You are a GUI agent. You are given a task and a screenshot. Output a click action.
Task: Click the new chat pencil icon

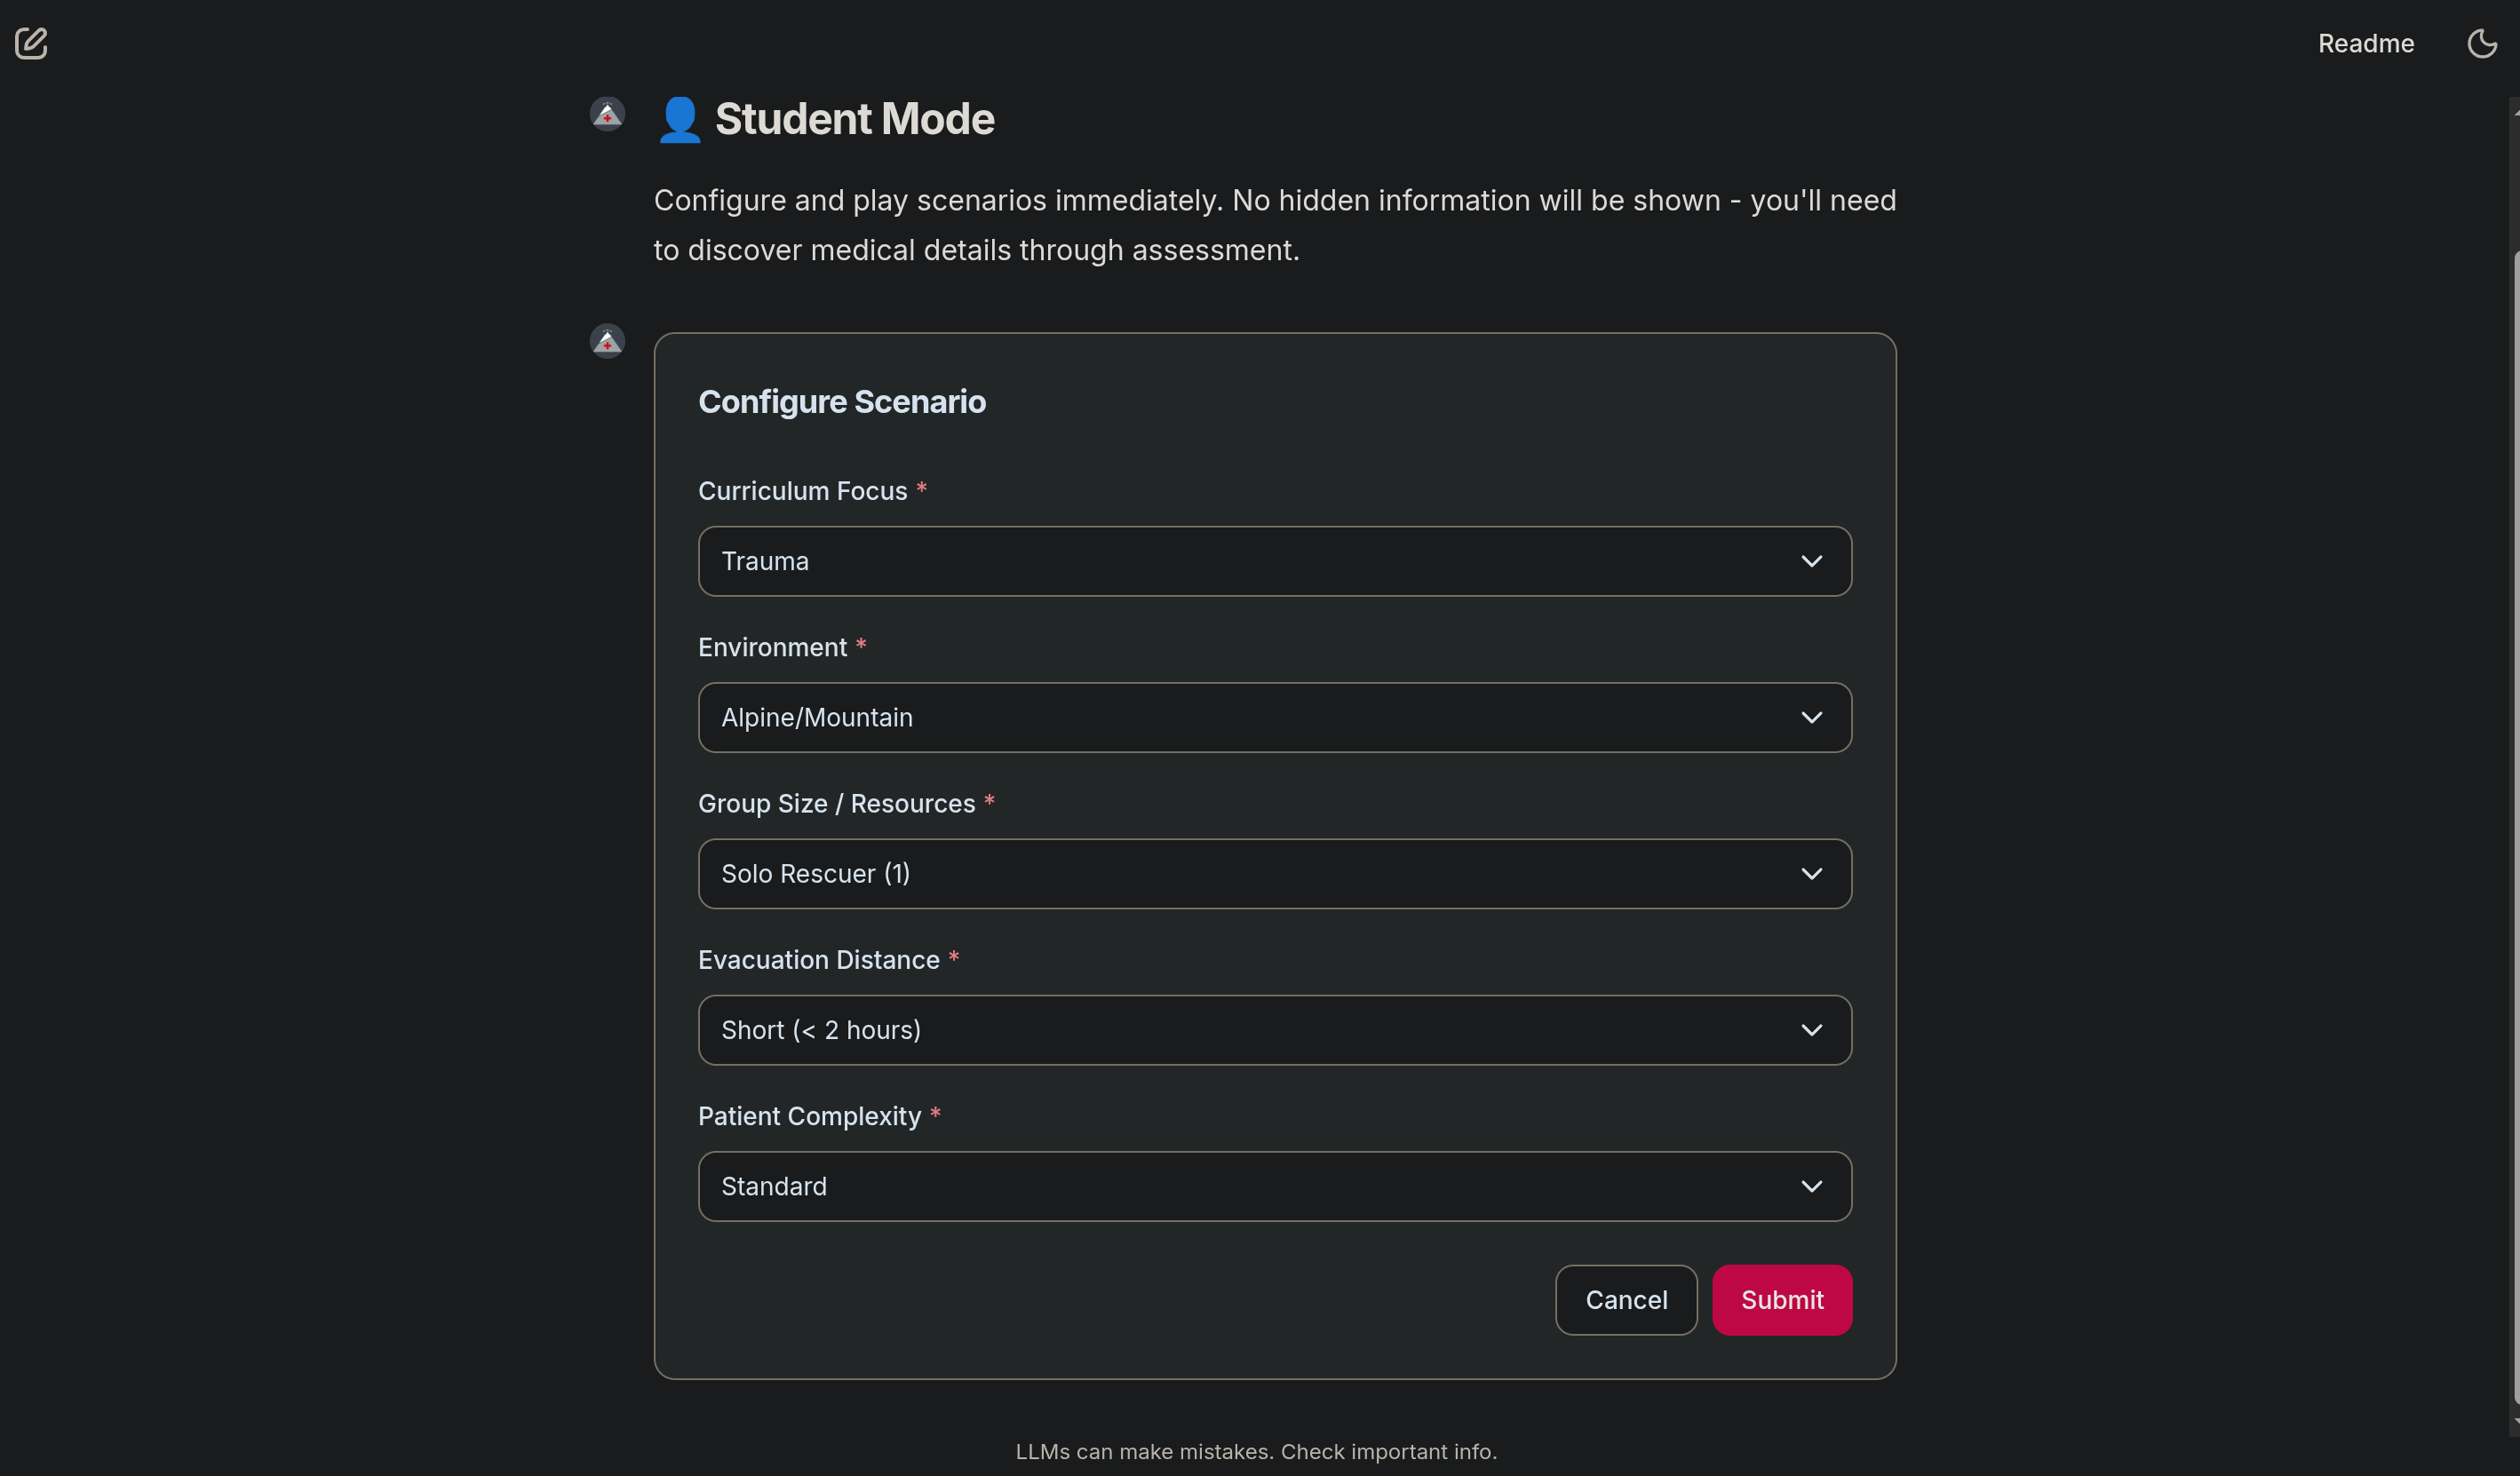31,43
